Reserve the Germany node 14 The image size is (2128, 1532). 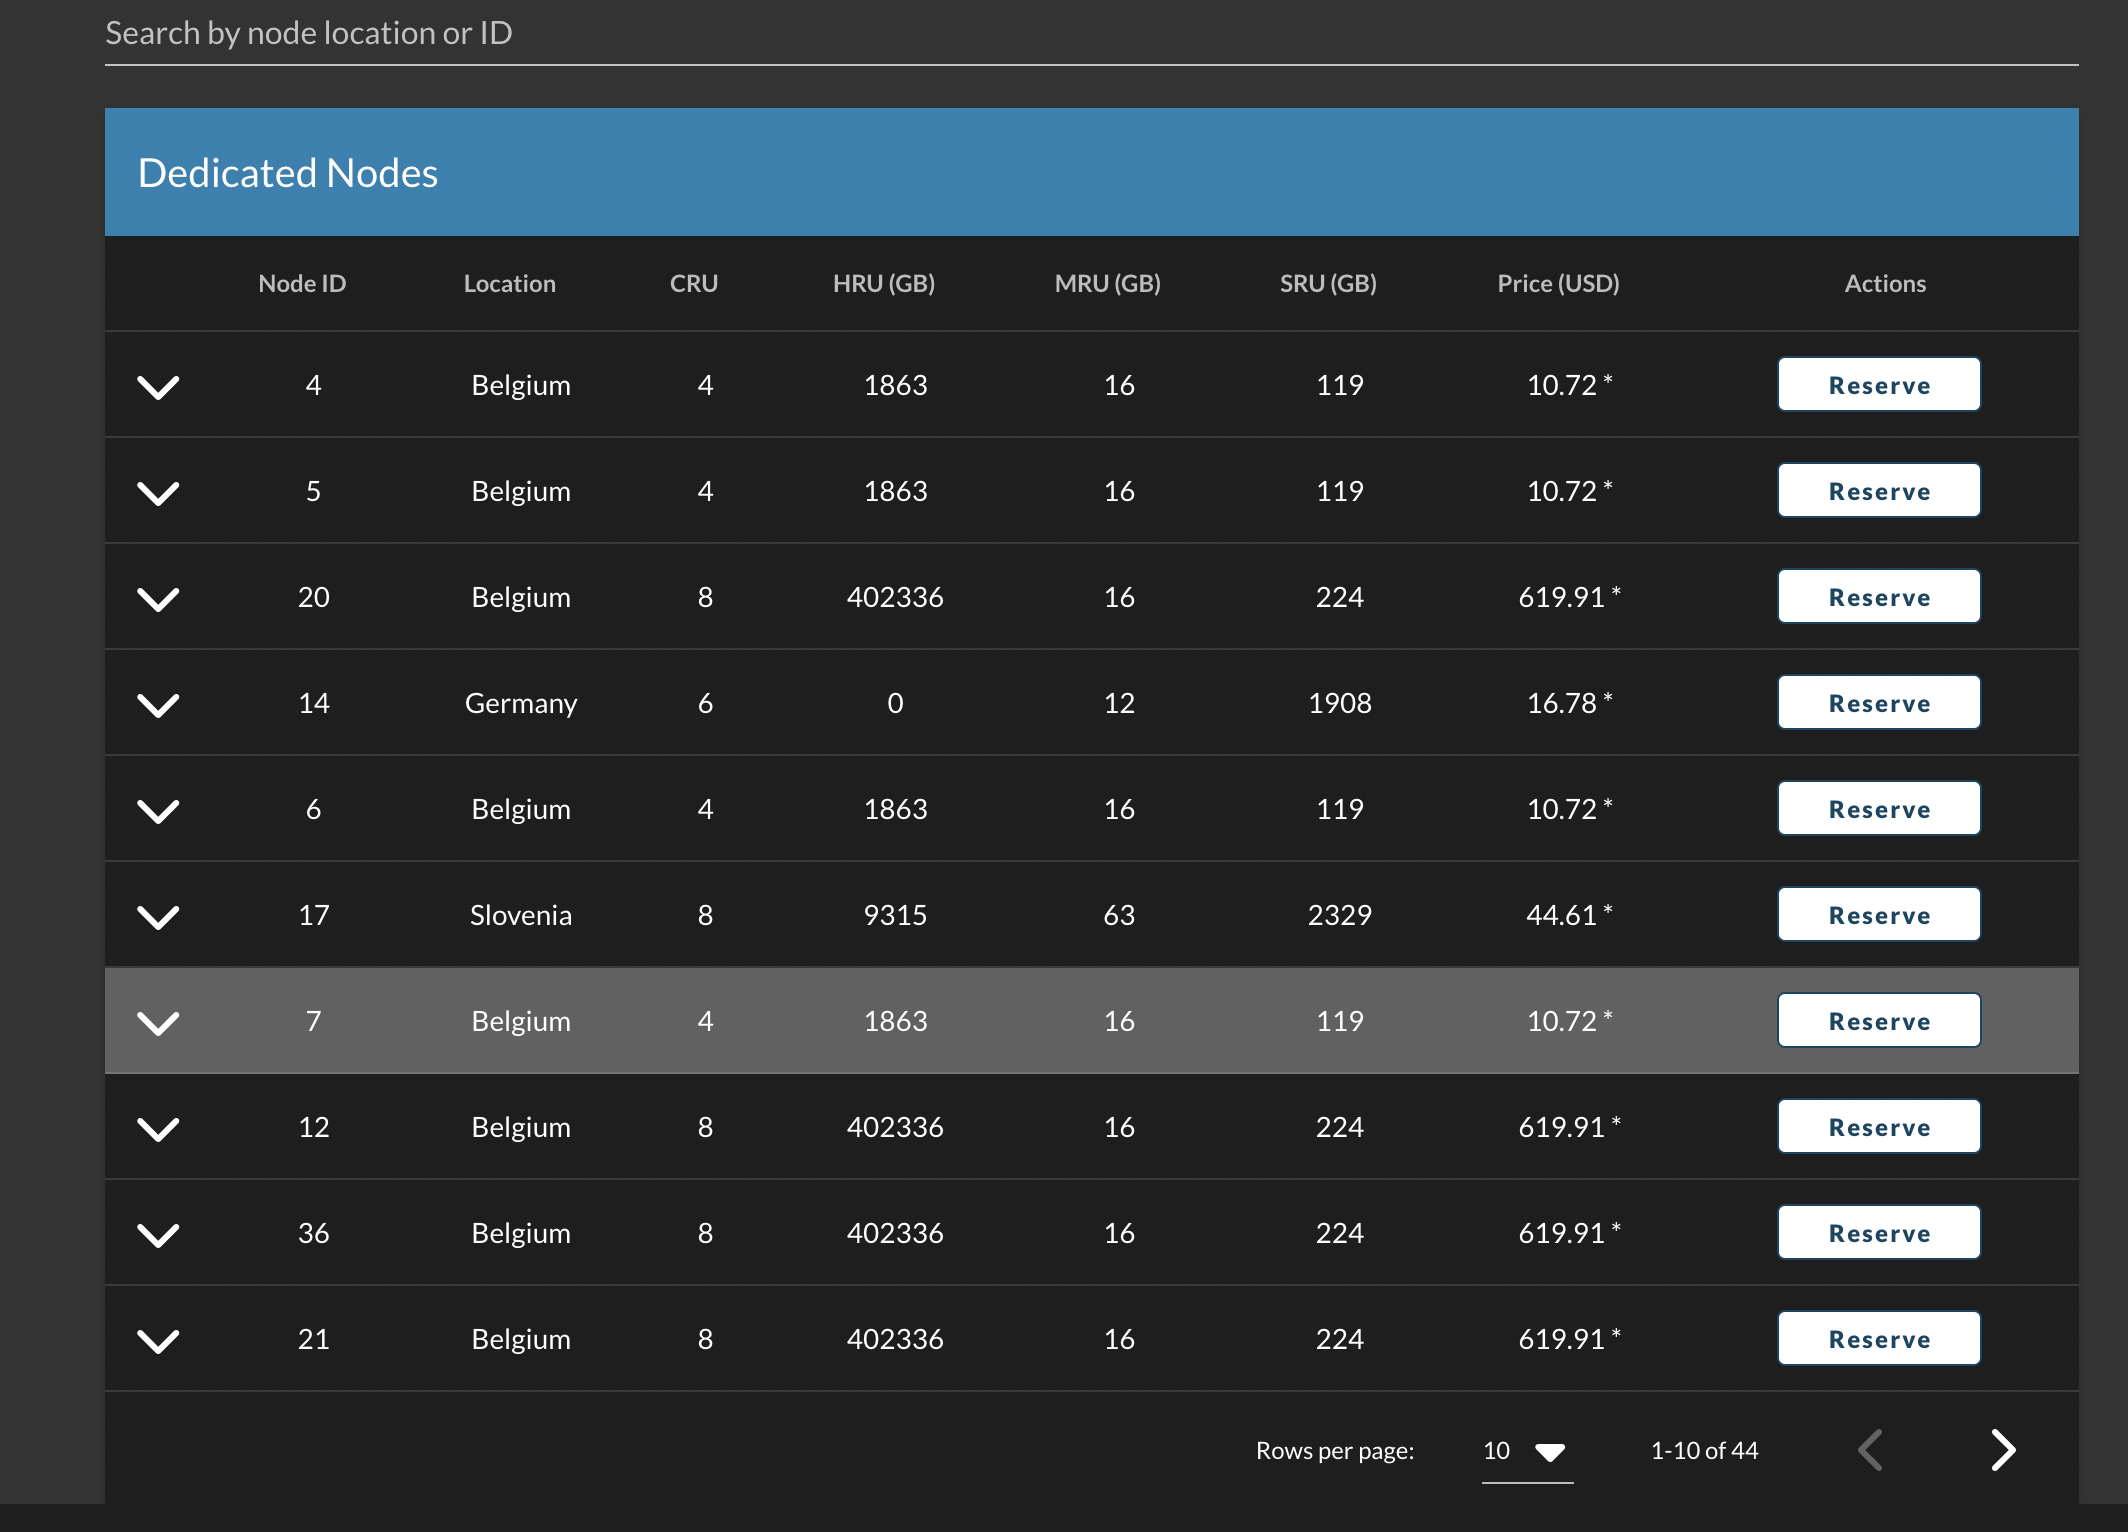(x=1878, y=702)
